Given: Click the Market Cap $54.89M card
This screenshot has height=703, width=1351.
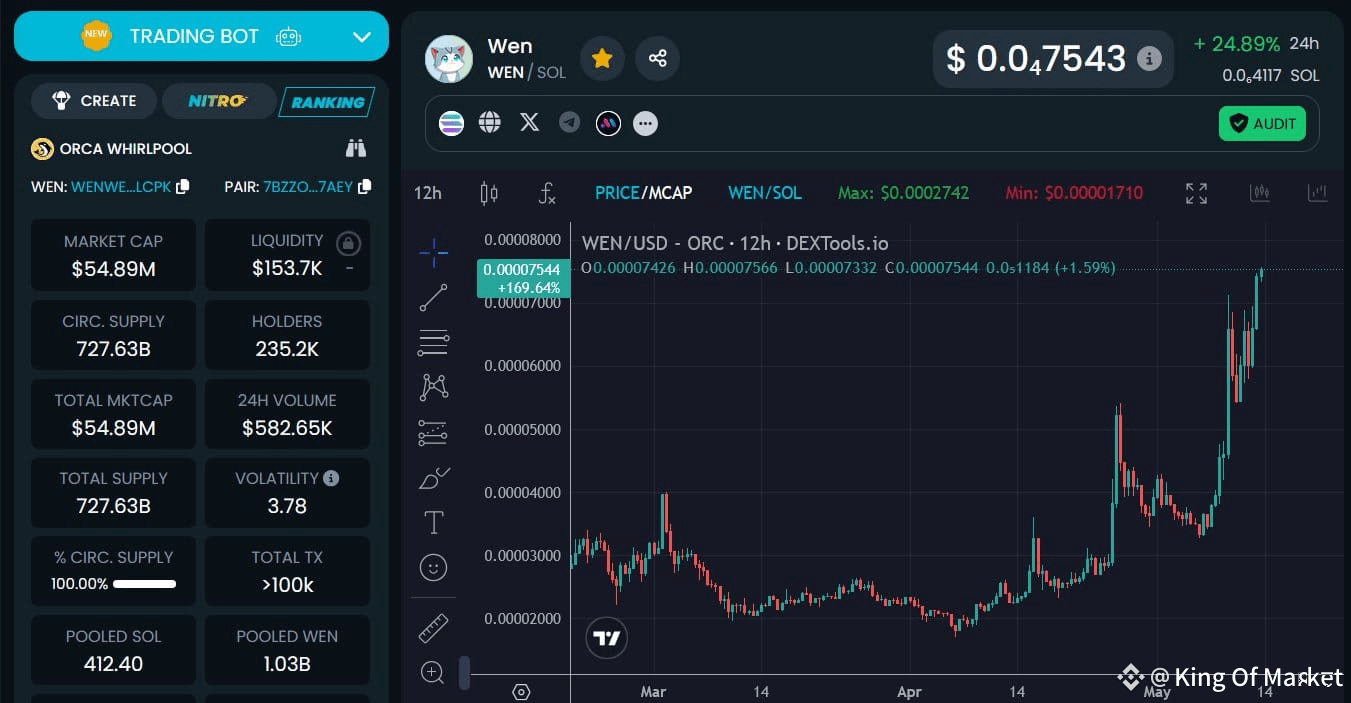Looking at the screenshot, I should click(x=113, y=255).
